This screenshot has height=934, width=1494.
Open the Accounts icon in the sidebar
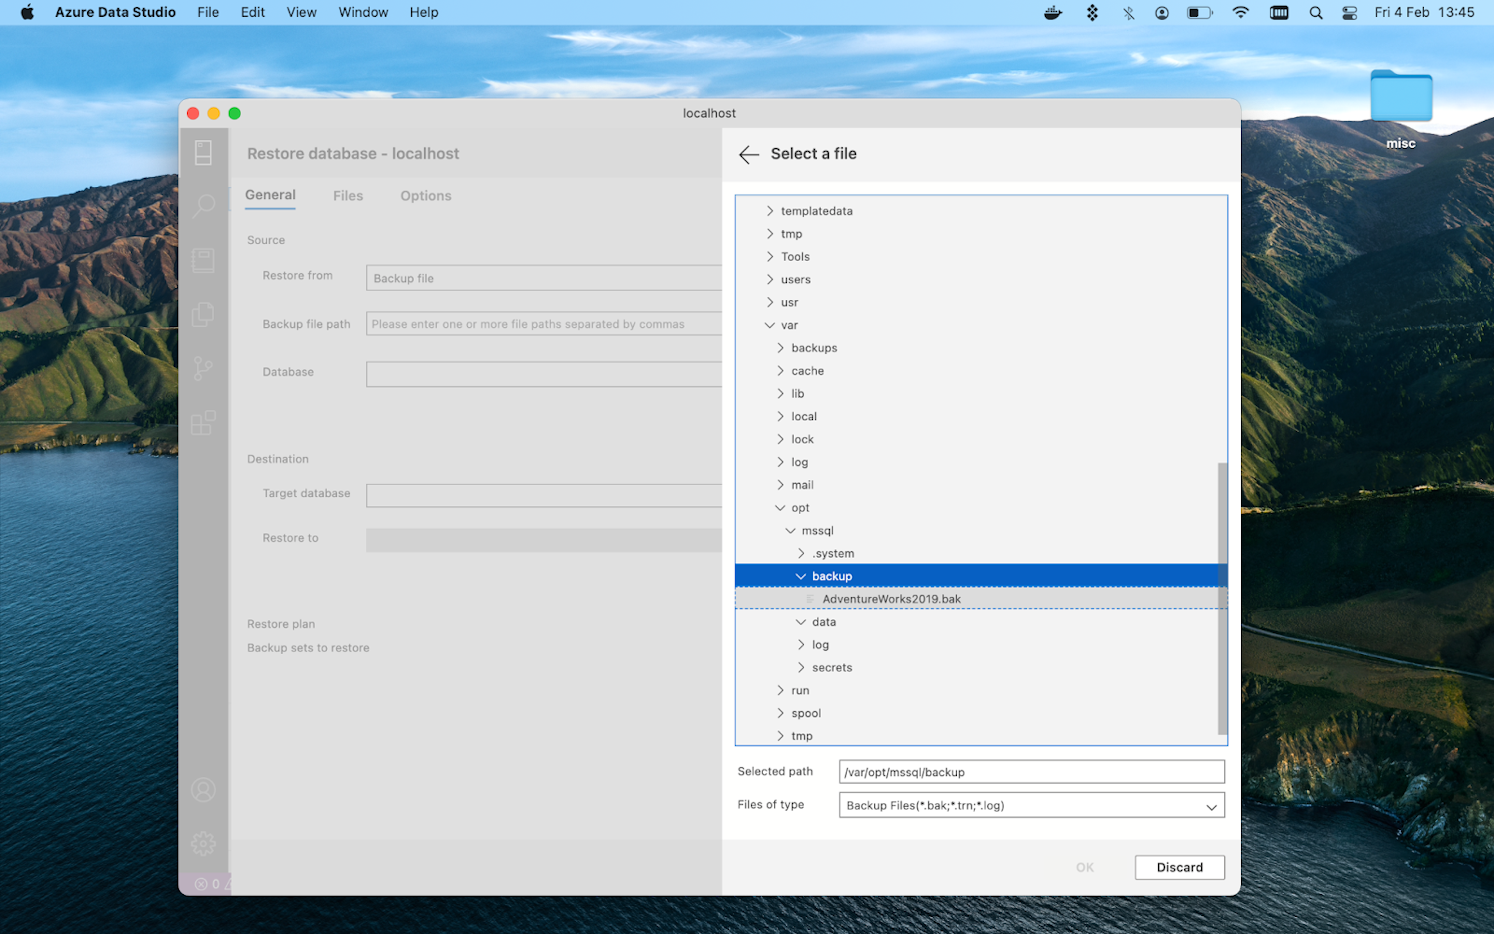203,790
